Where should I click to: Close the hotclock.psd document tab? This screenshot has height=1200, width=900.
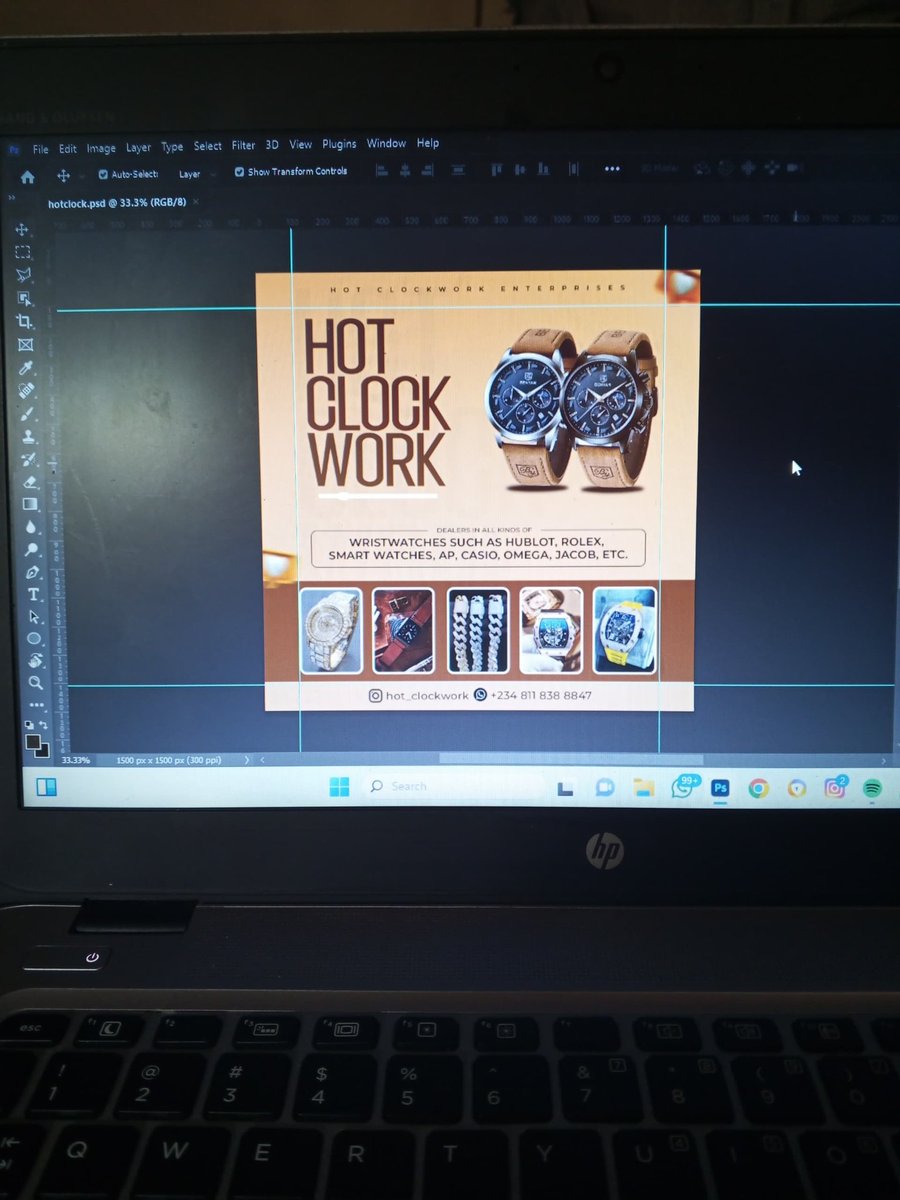pyautogui.click(x=196, y=202)
